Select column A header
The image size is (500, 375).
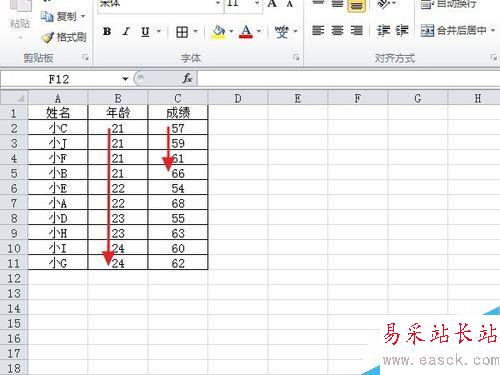(58, 98)
